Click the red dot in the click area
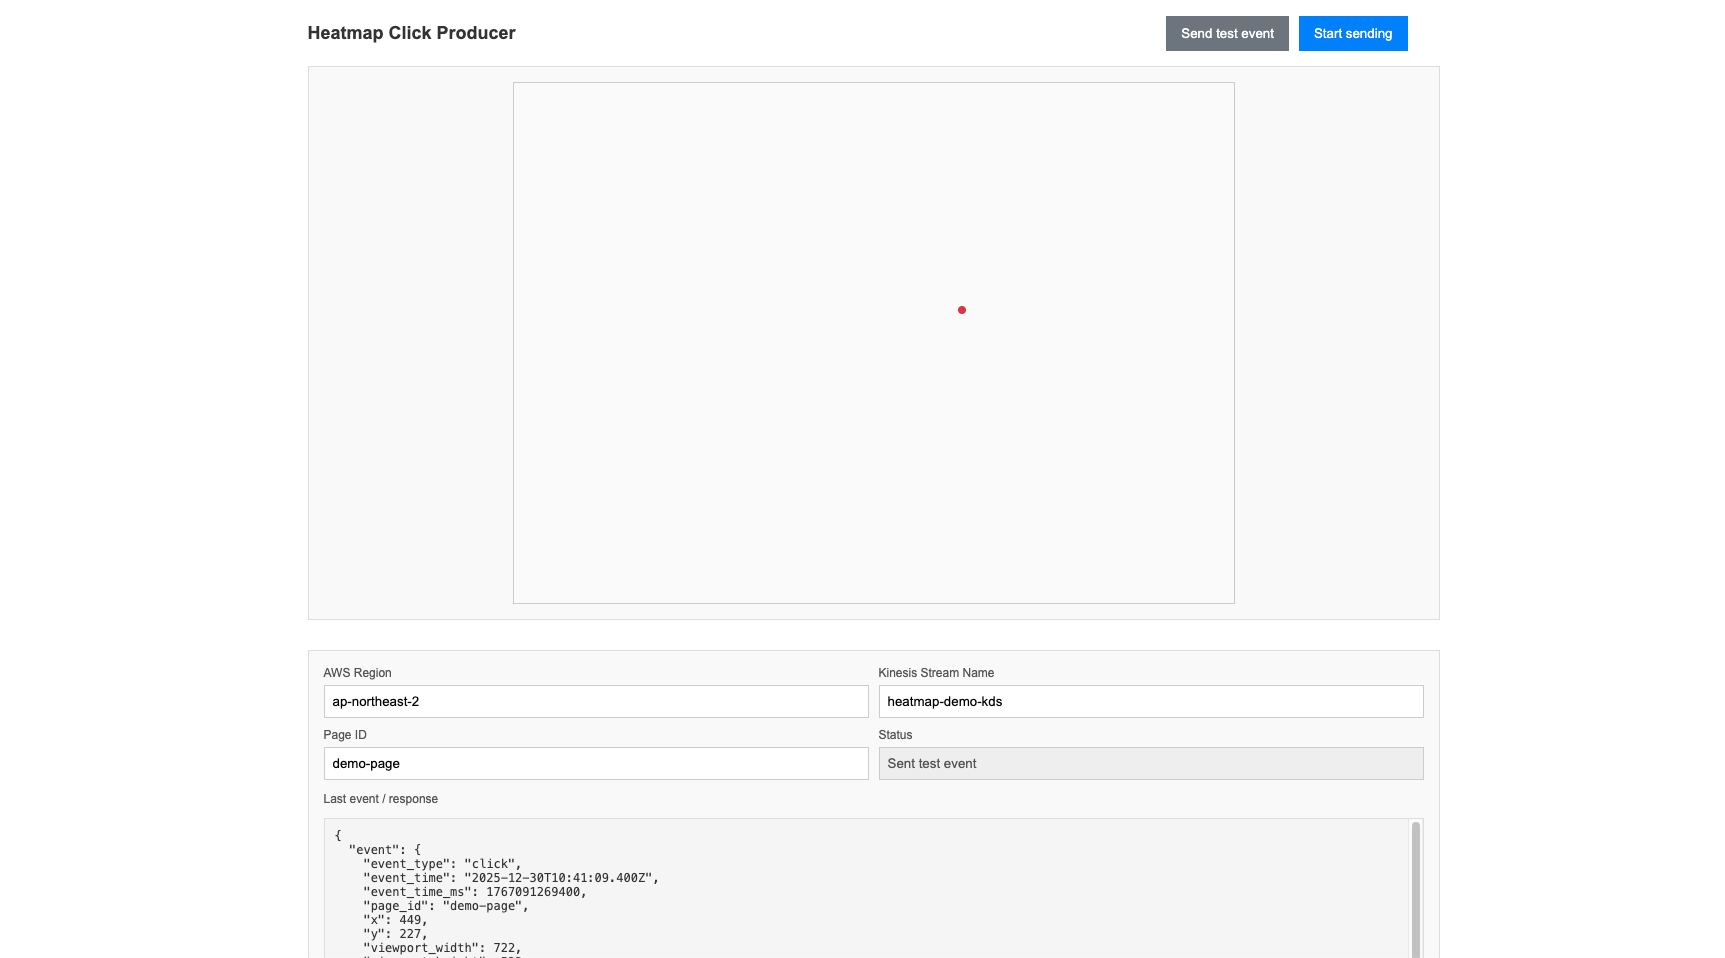The height and width of the screenshot is (958, 1725). (x=962, y=310)
